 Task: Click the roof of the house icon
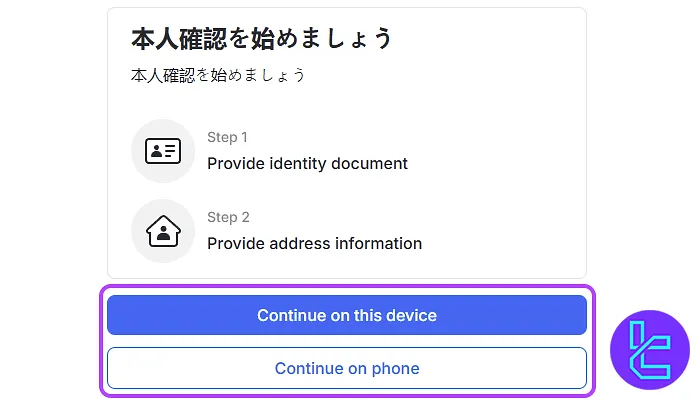coord(163,222)
